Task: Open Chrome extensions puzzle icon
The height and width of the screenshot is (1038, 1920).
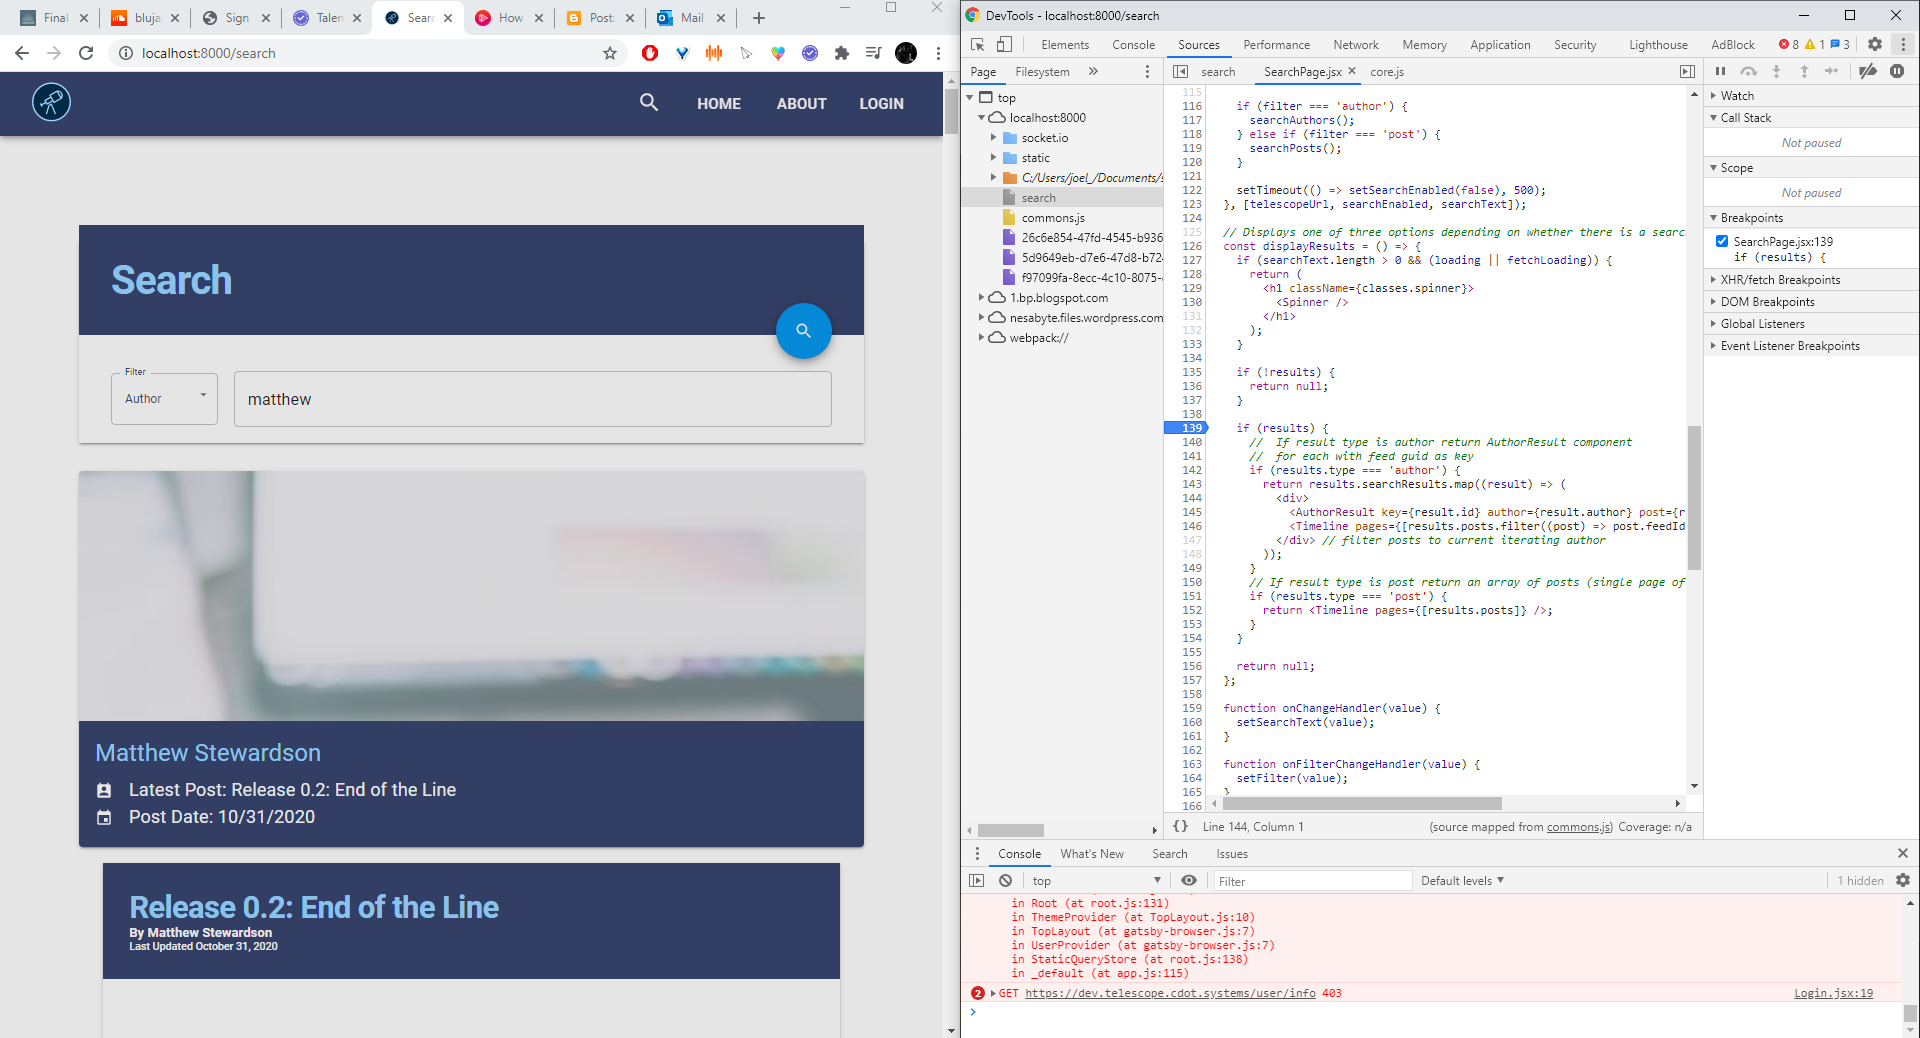Action: [x=842, y=53]
